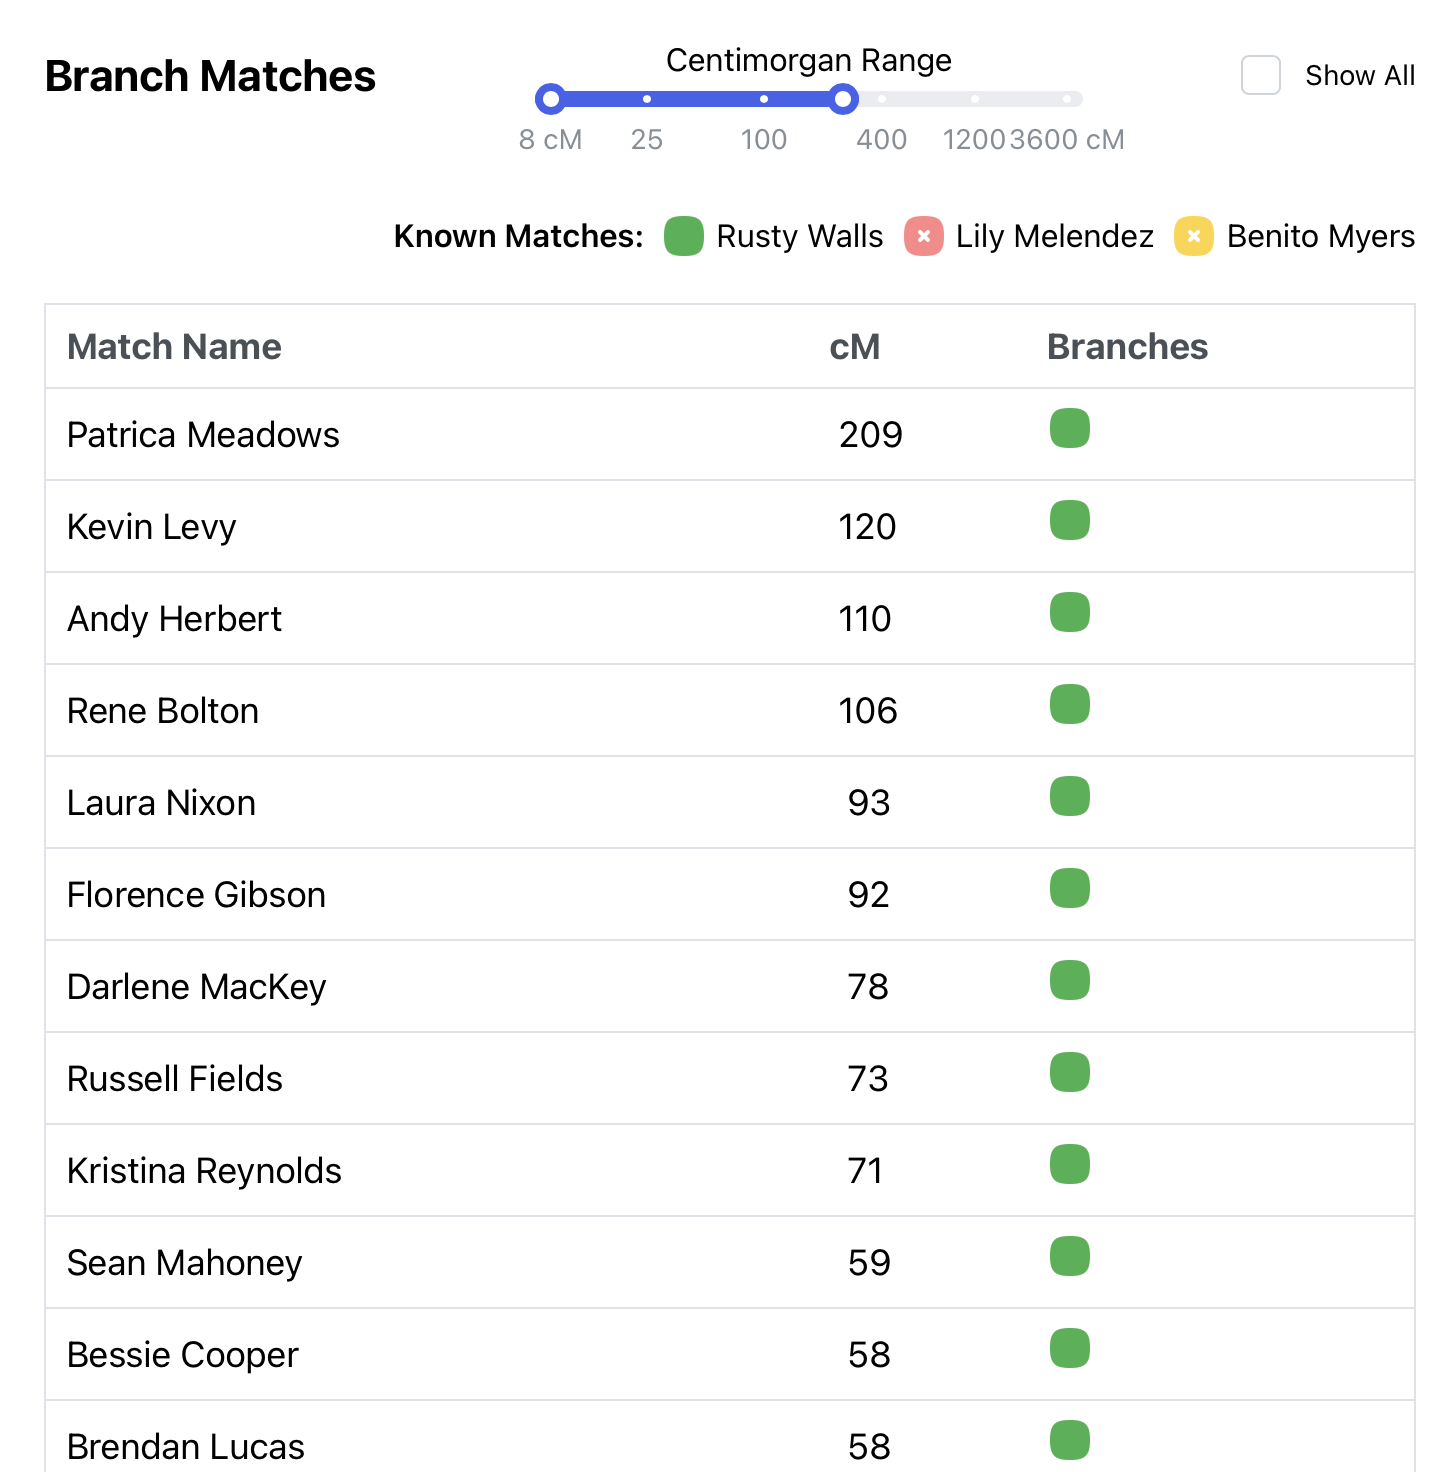Sort by the Match Name column header
Screen dimensions: 1454x1472
174,347
